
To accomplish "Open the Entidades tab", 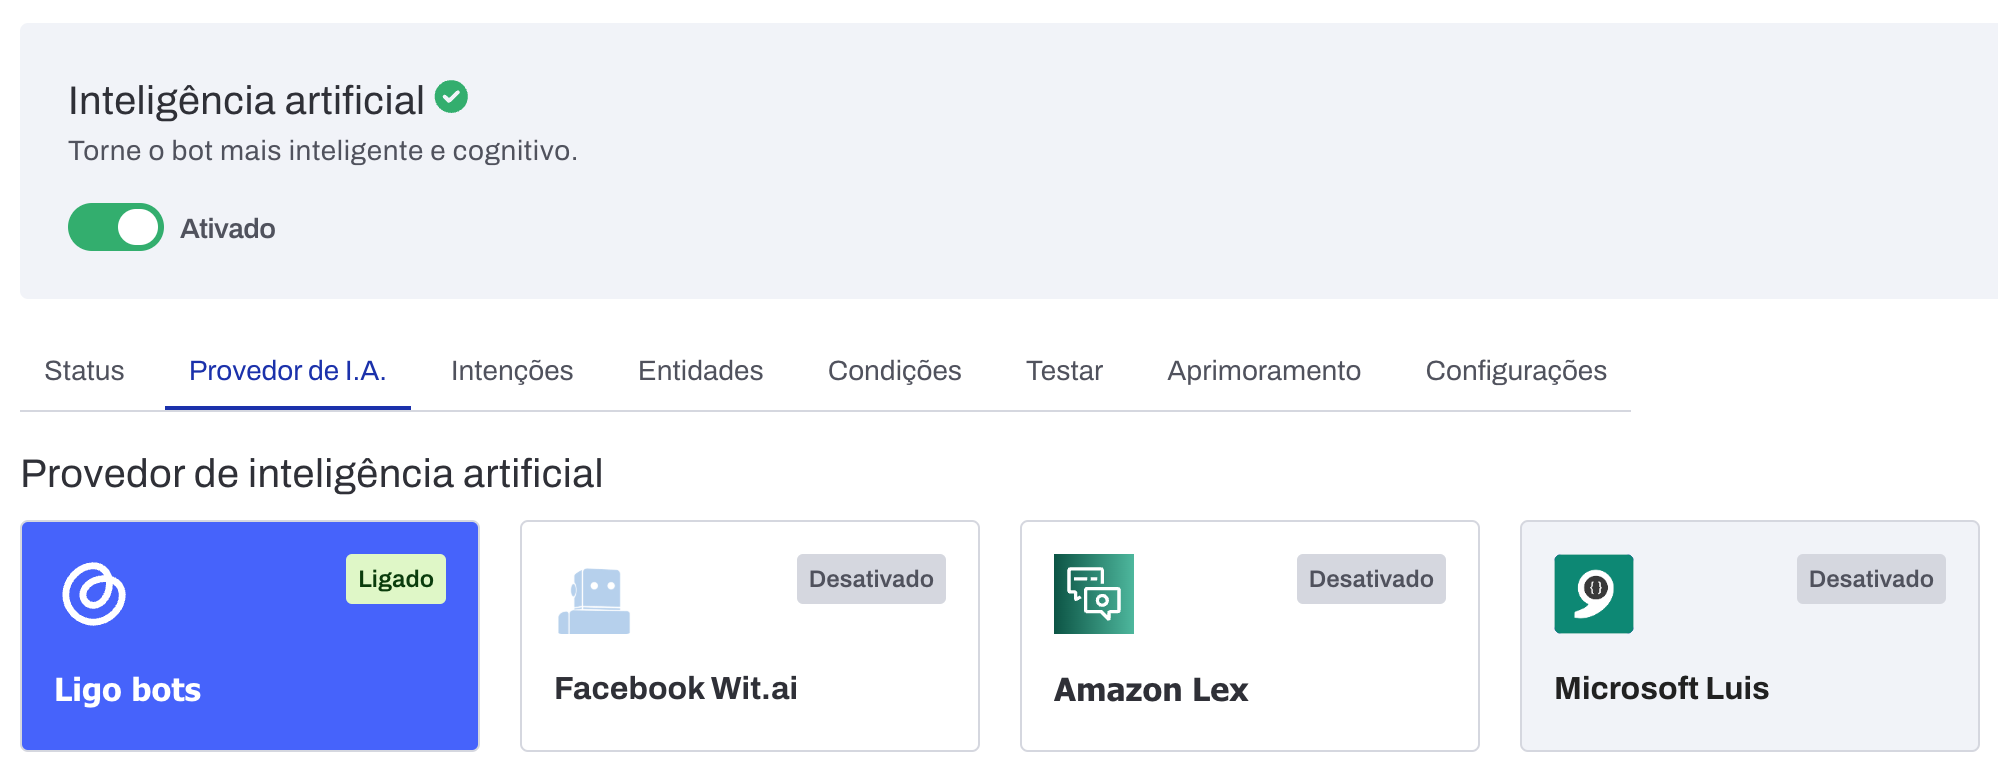I will [700, 371].
